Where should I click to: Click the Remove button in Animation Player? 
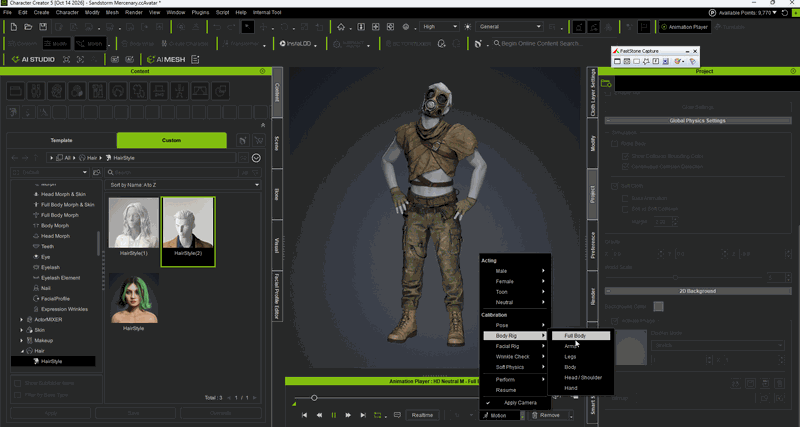coord(548,415)
